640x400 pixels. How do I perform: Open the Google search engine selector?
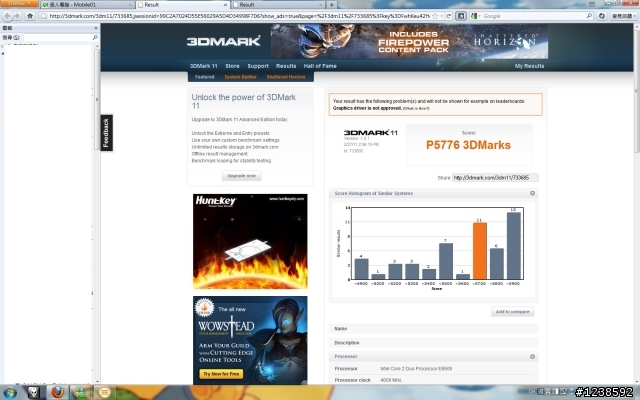click(475, 16)
